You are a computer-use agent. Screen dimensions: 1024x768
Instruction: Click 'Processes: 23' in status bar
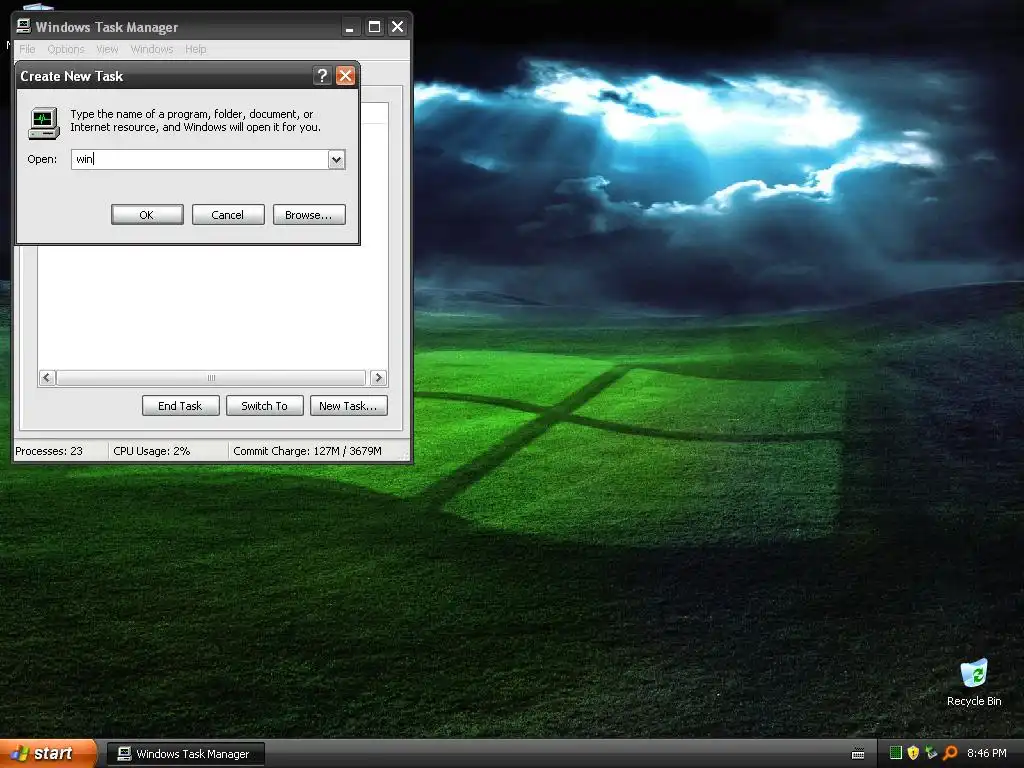(49, 451)
